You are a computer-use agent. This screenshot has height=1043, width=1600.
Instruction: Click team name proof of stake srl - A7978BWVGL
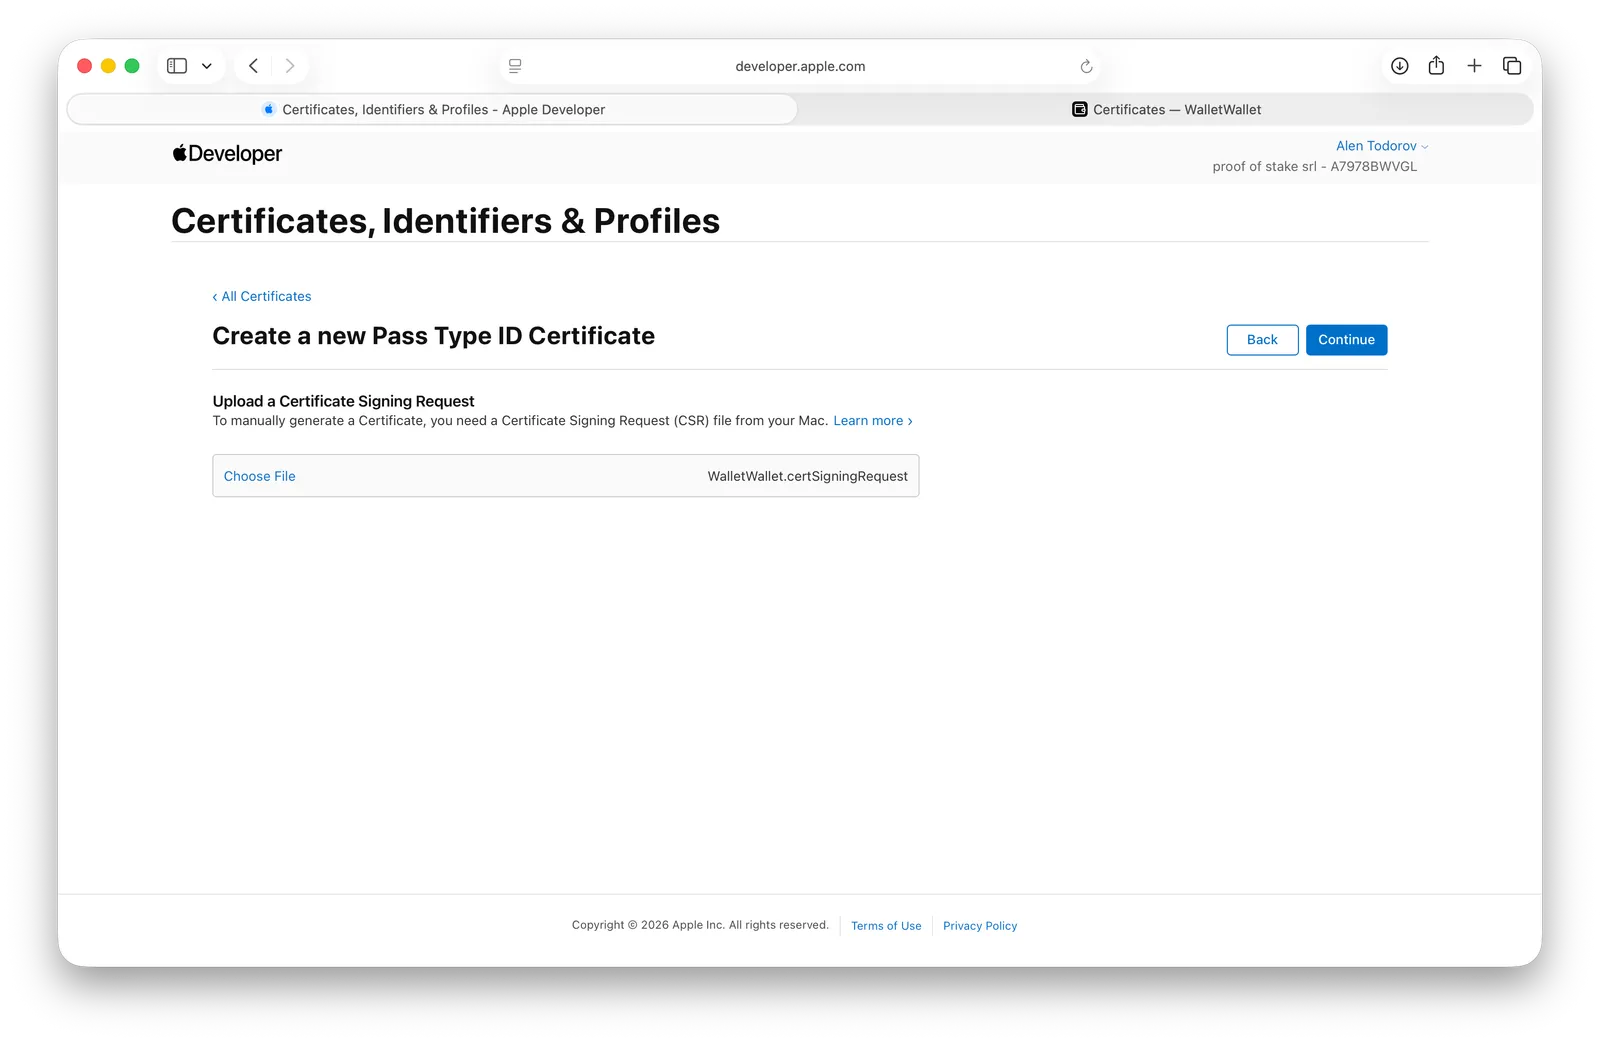[1314, 167]
